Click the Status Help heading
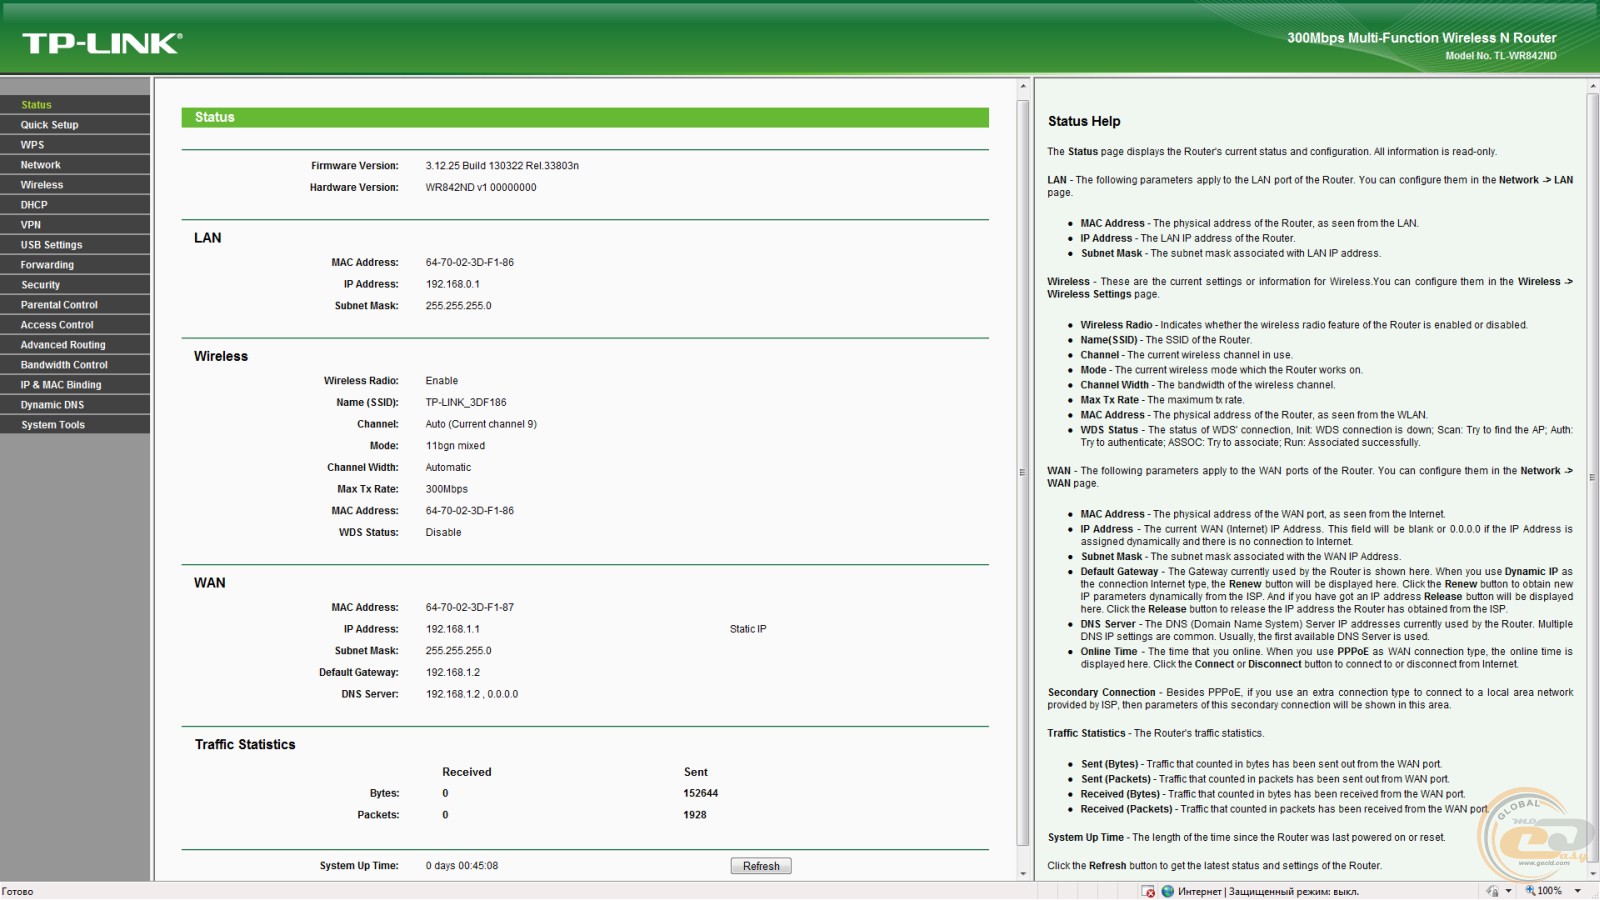 point(1084,121)
